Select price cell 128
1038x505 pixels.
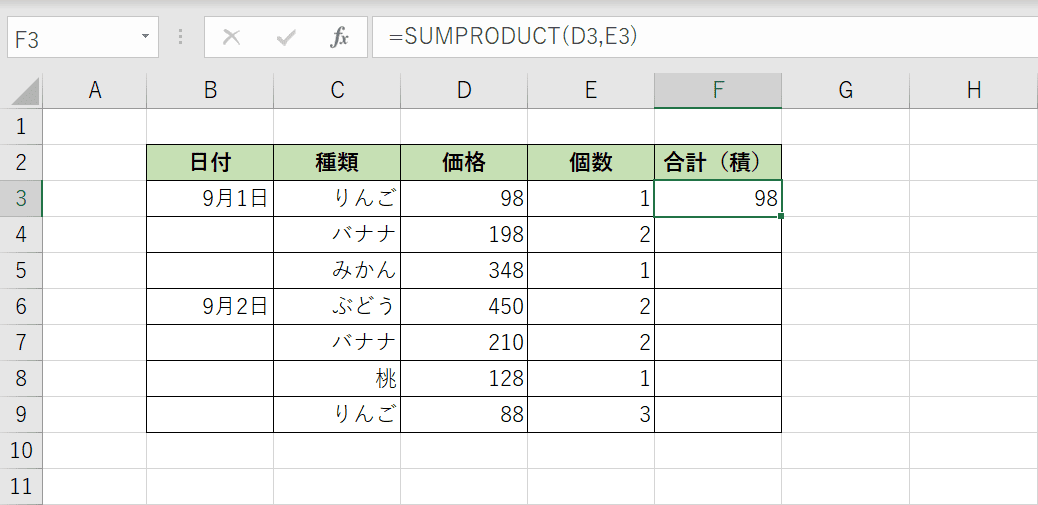(464, 379)
